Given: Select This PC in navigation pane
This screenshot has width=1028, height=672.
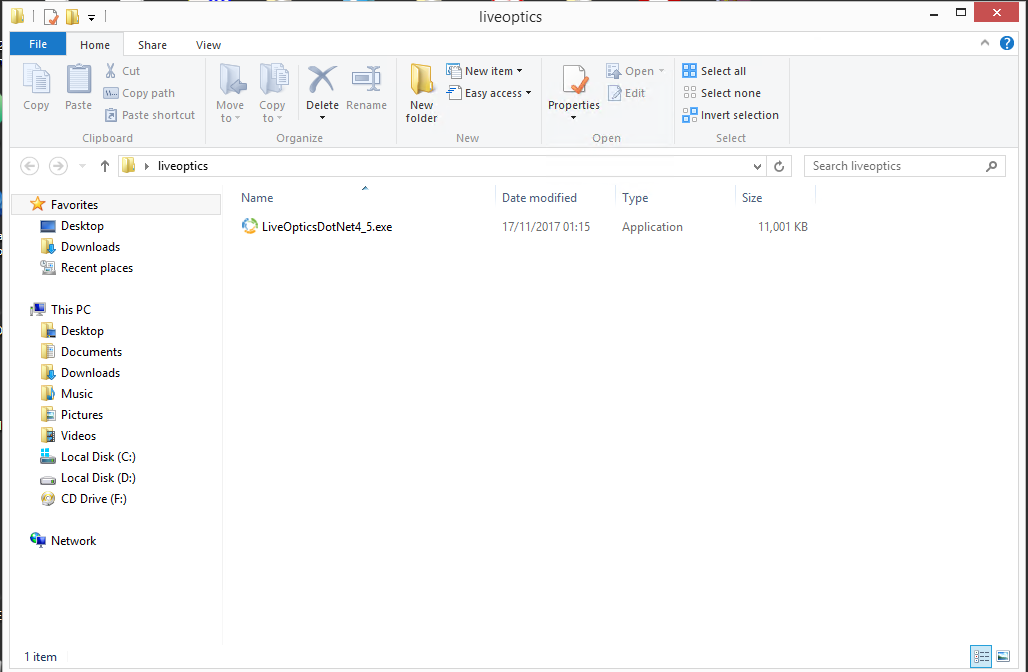Looking at the screenshot, I should [x=71, y=309].
